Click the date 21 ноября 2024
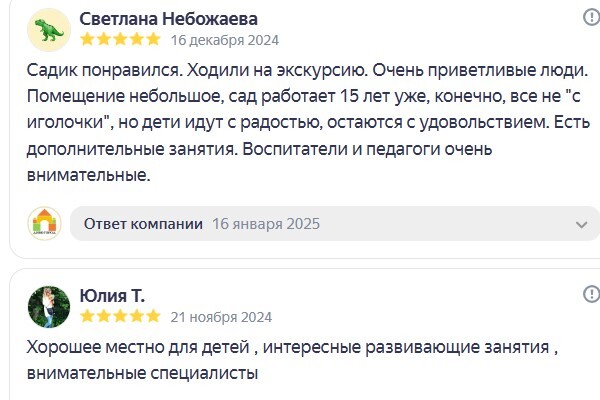Image resolution: width=600 pixels, height=400 pixels. point(221,317)
